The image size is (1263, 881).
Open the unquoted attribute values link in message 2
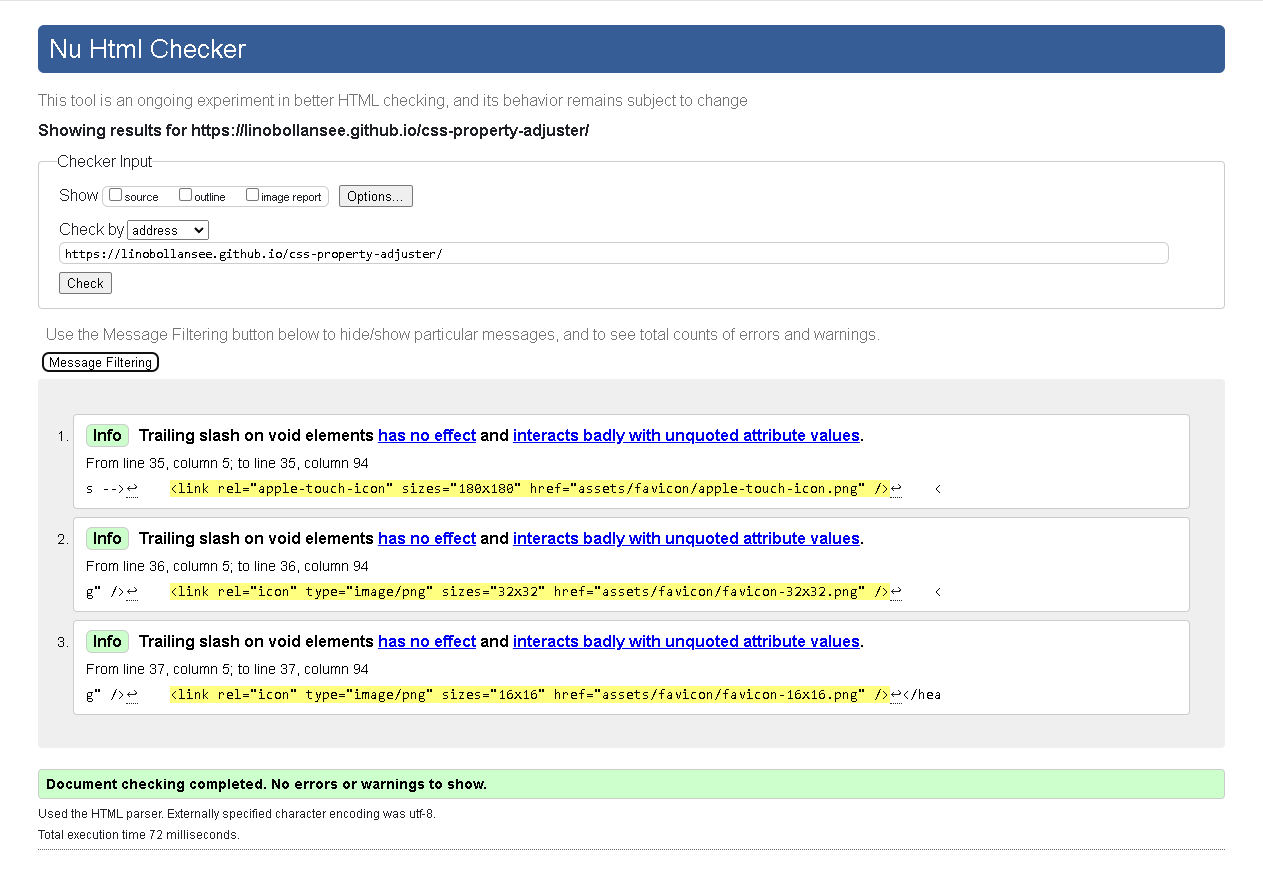[x=686, y=538]
